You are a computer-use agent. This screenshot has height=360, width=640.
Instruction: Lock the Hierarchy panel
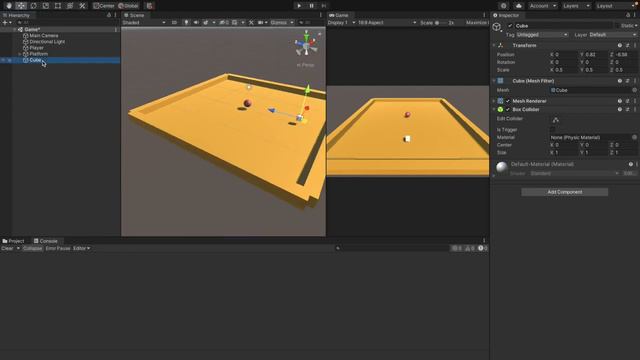point(109,15)
